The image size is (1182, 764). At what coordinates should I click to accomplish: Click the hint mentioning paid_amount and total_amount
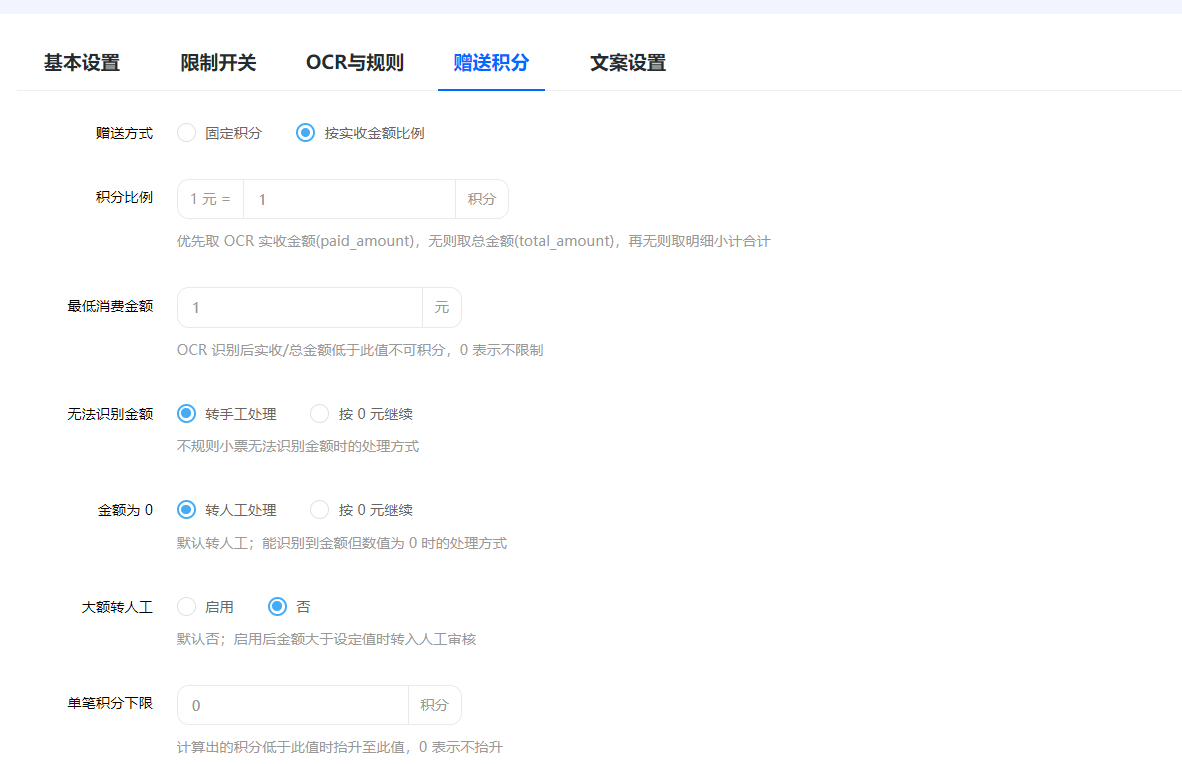pos(473,241)
